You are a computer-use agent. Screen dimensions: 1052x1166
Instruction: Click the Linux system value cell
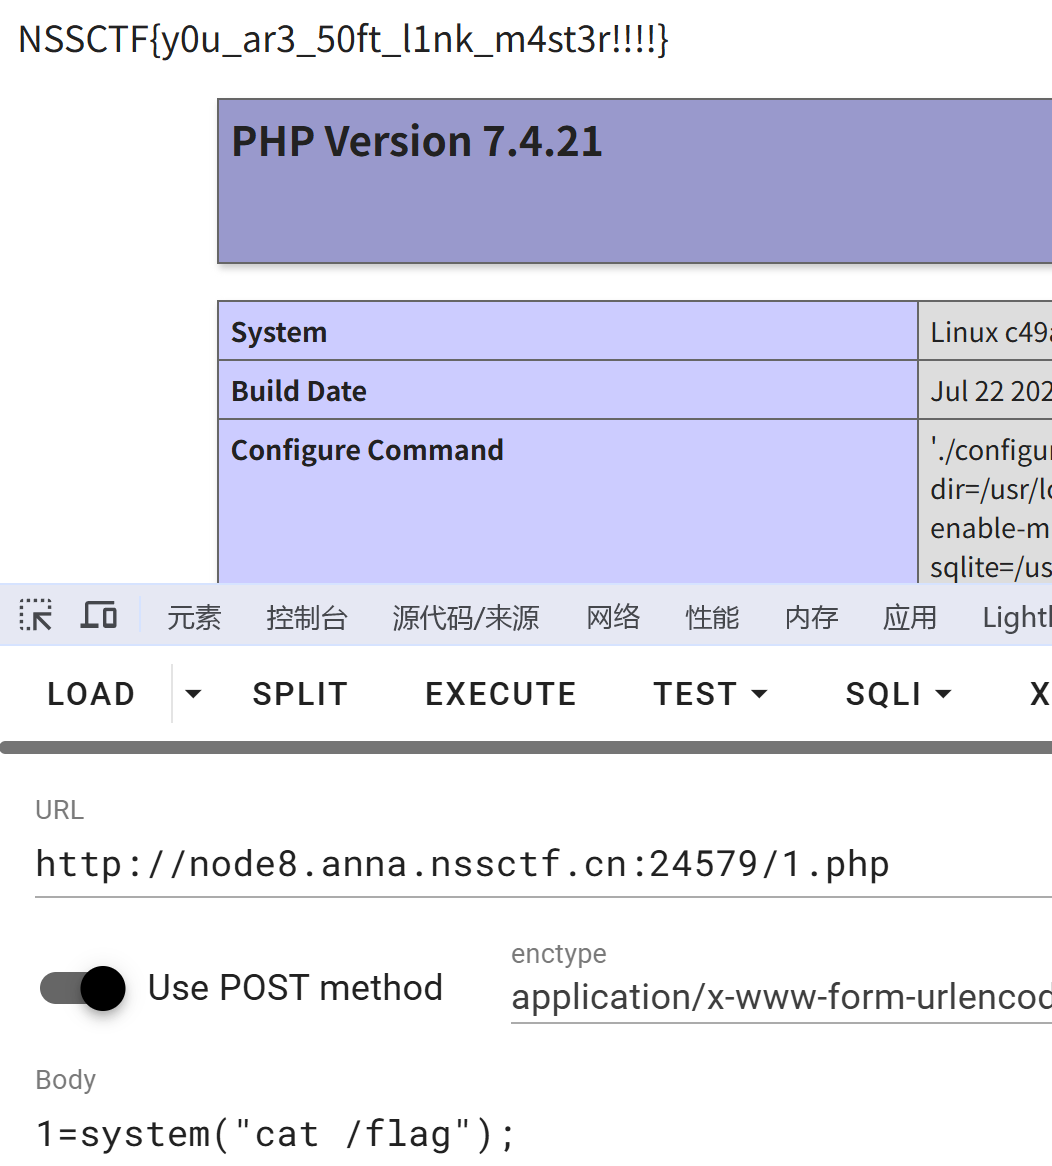[985, 332]
